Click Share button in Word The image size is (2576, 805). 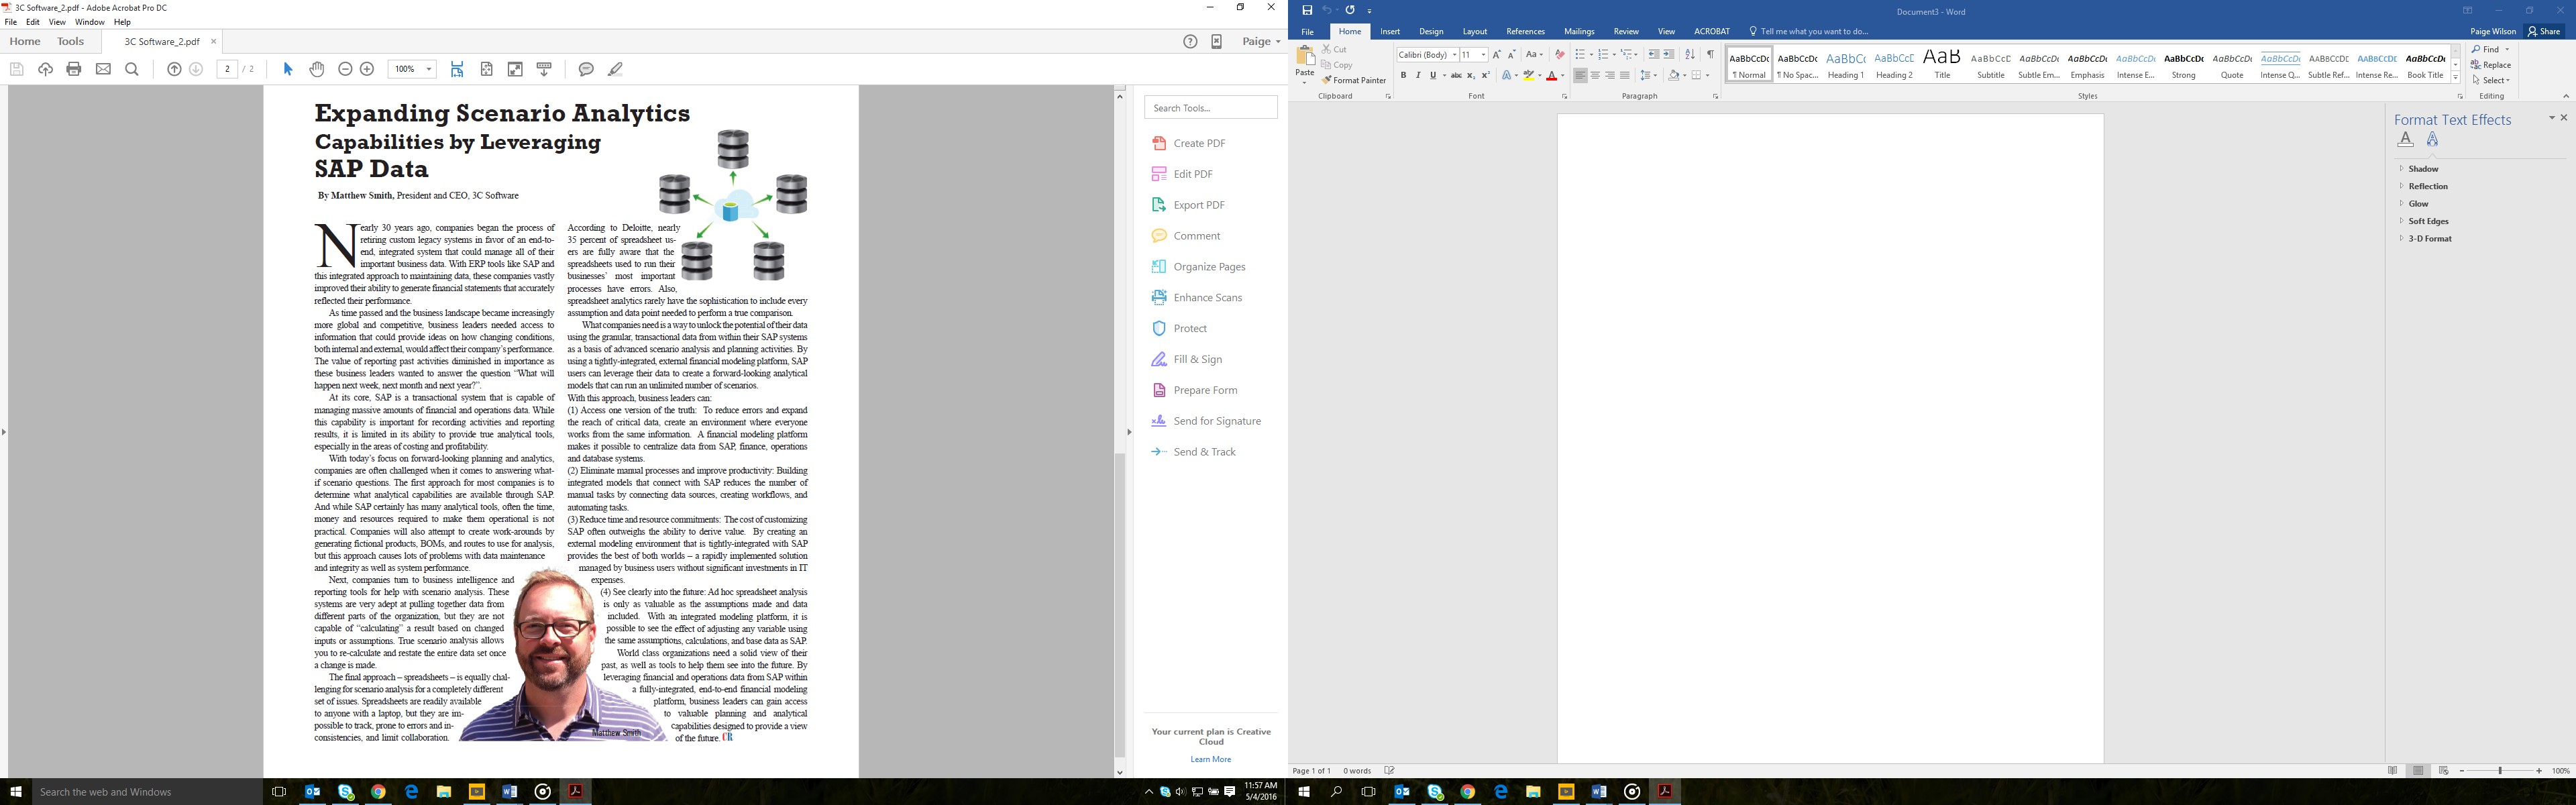tap(2545, 31)
